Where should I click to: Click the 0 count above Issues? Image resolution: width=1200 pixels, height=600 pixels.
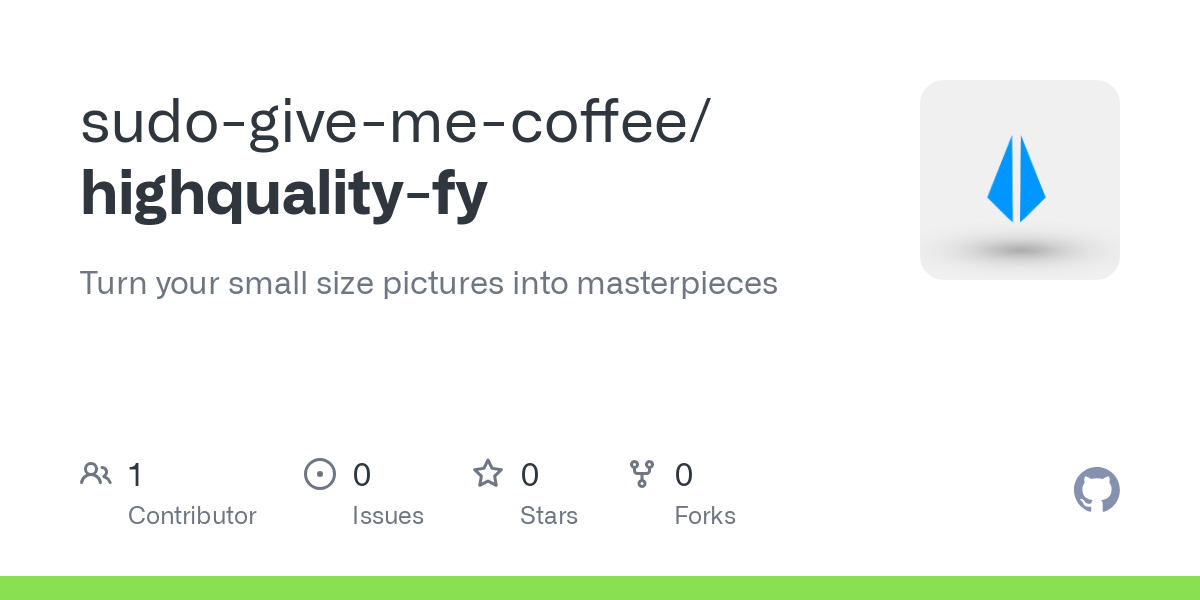point(362,474)
